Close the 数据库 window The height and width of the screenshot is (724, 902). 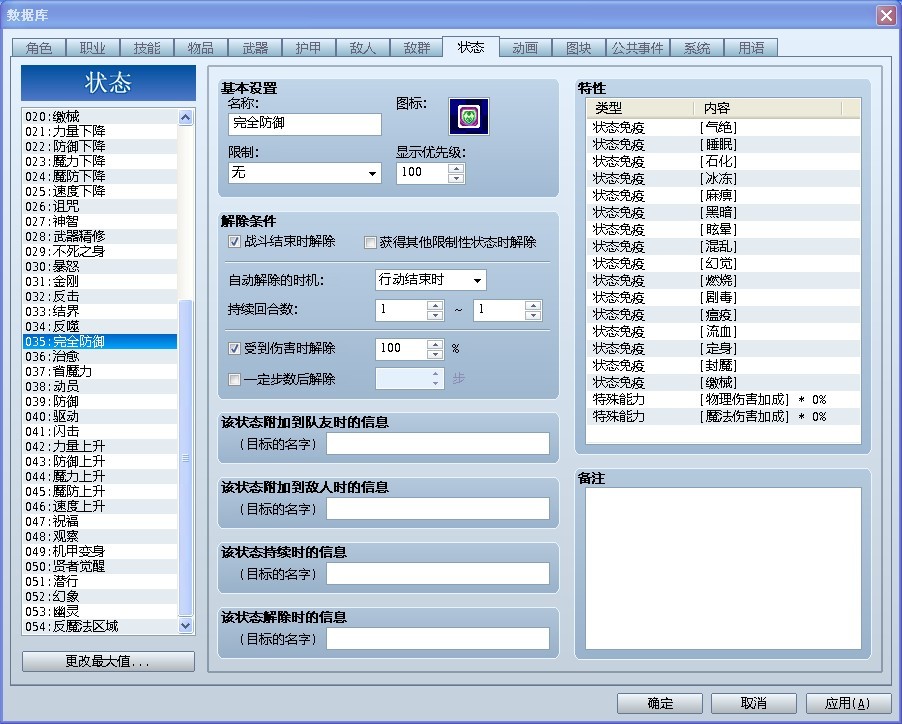[x=886, y=15]
